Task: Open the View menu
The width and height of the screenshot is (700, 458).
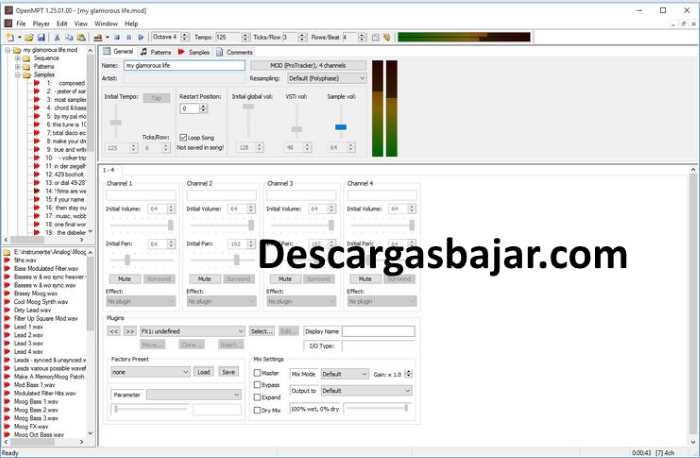Action: [81, 24]
